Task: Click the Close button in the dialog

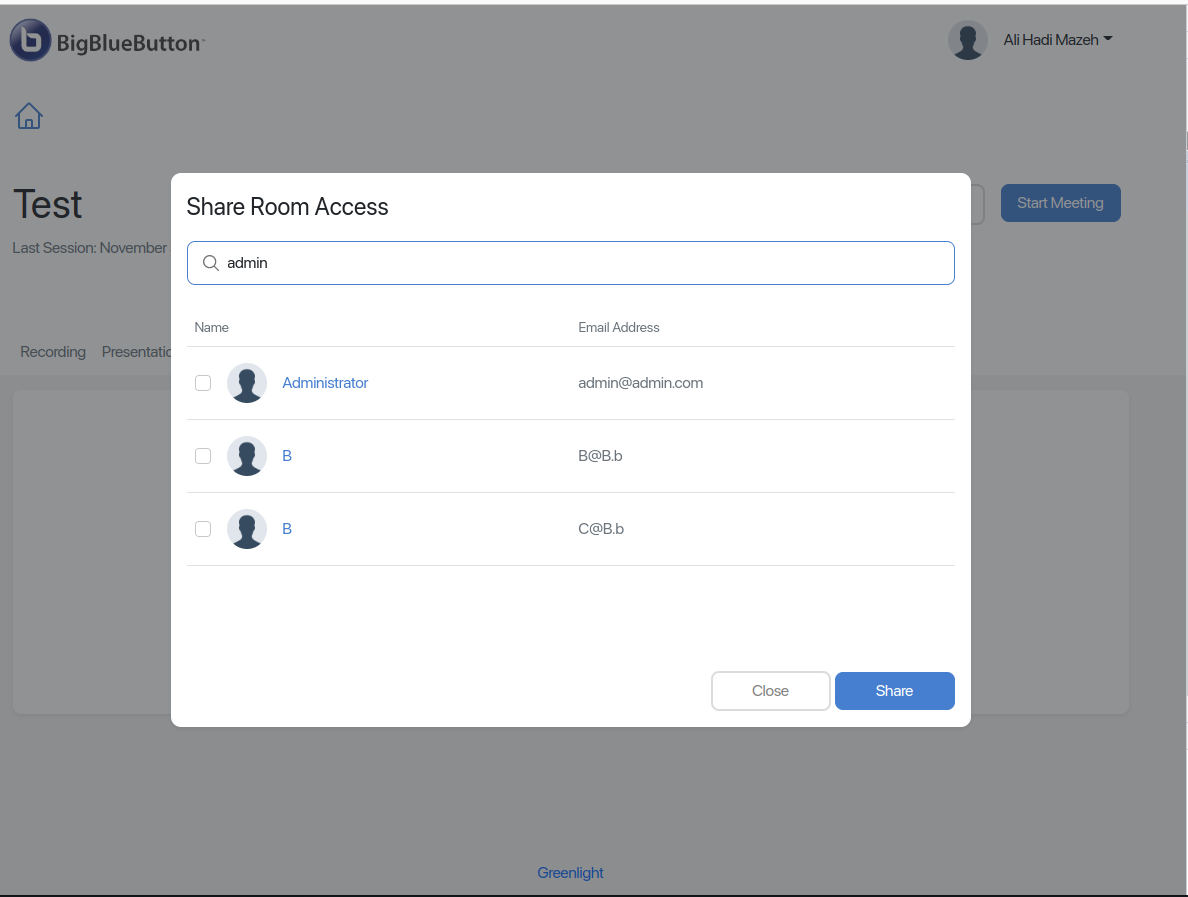Action: click(770, 690)
